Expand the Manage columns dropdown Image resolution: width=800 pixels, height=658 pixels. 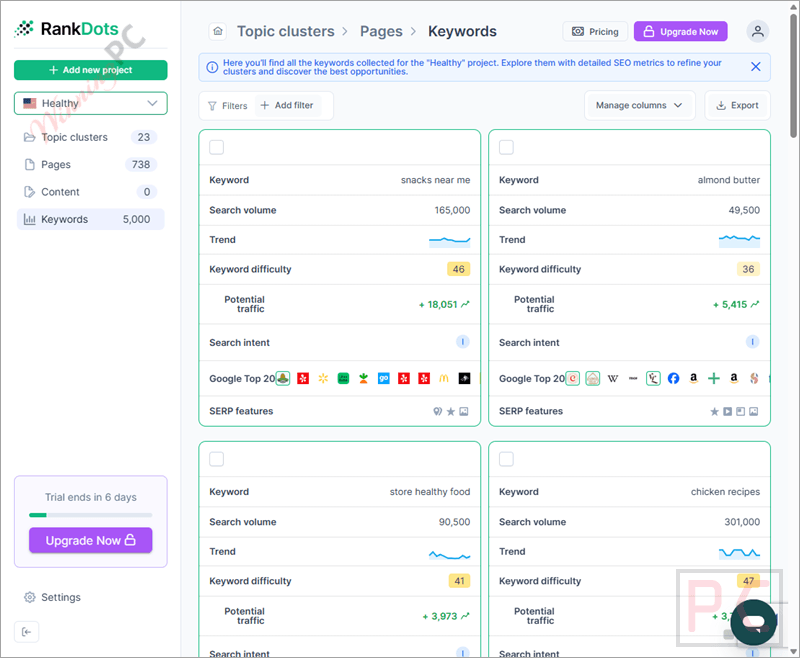[639, 106]
